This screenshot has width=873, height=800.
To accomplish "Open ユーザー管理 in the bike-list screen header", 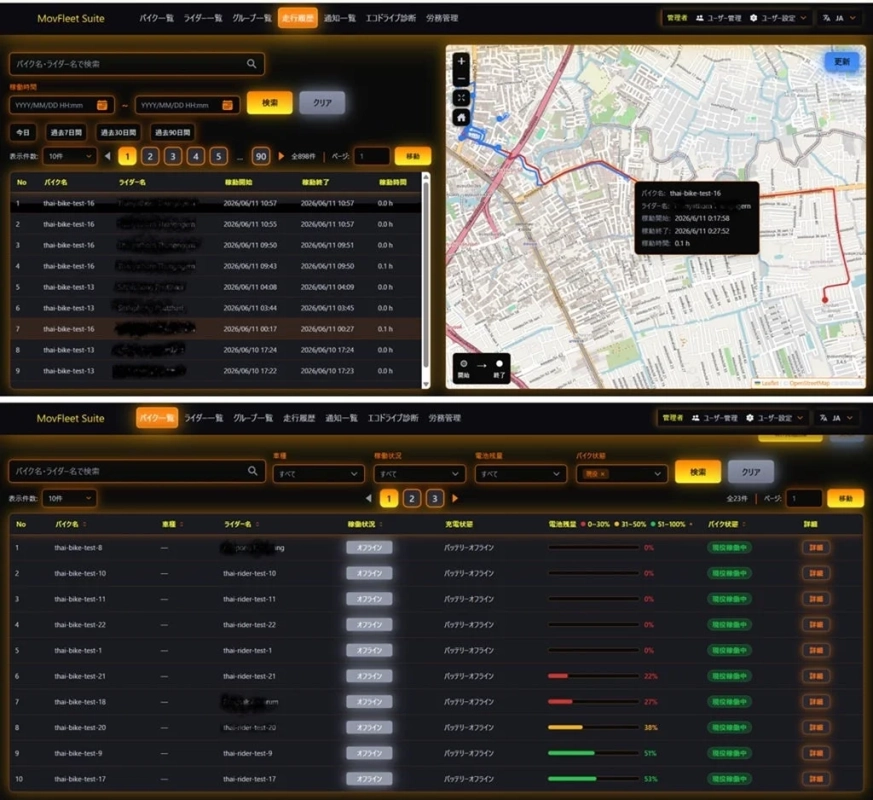I will 715,418.
